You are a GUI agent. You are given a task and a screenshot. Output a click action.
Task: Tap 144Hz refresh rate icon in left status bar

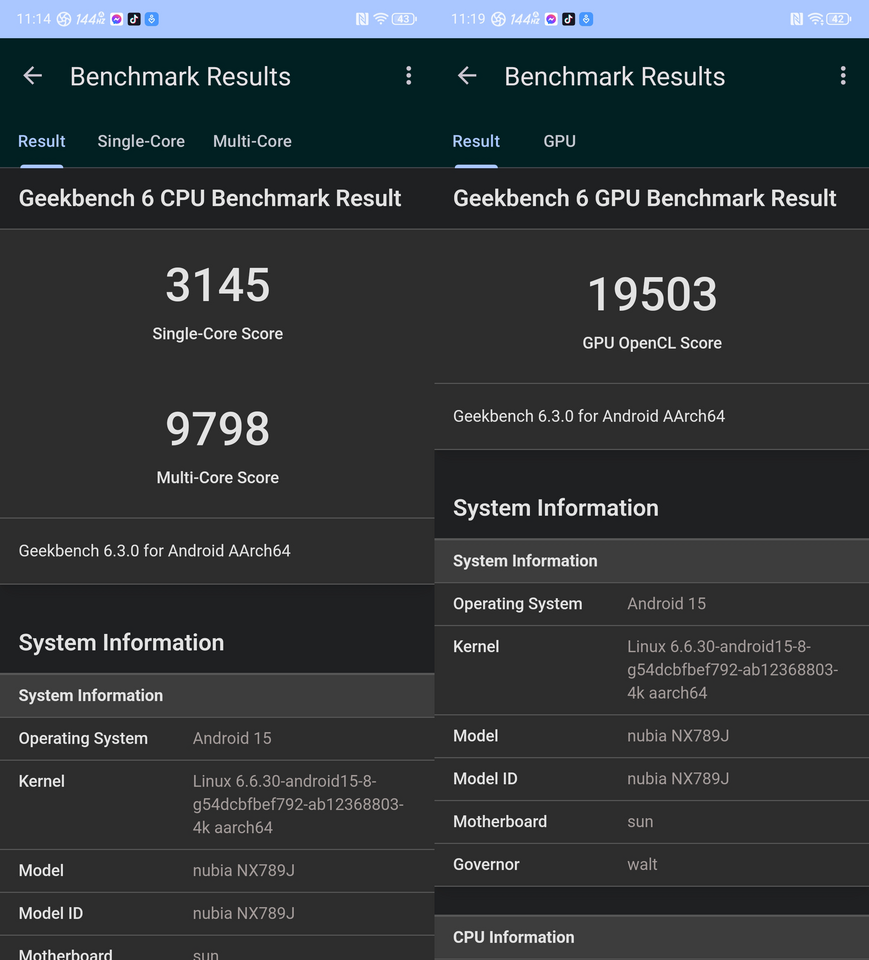click(90, 19)
